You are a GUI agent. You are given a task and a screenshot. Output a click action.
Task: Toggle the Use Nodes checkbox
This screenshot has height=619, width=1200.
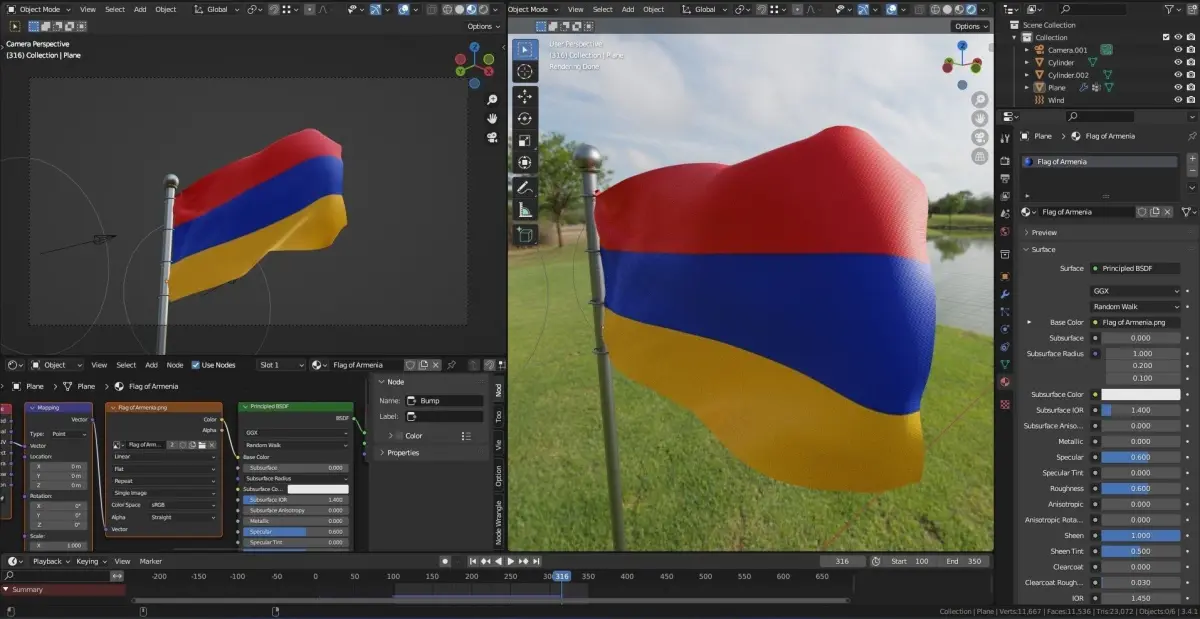point(195,365)
